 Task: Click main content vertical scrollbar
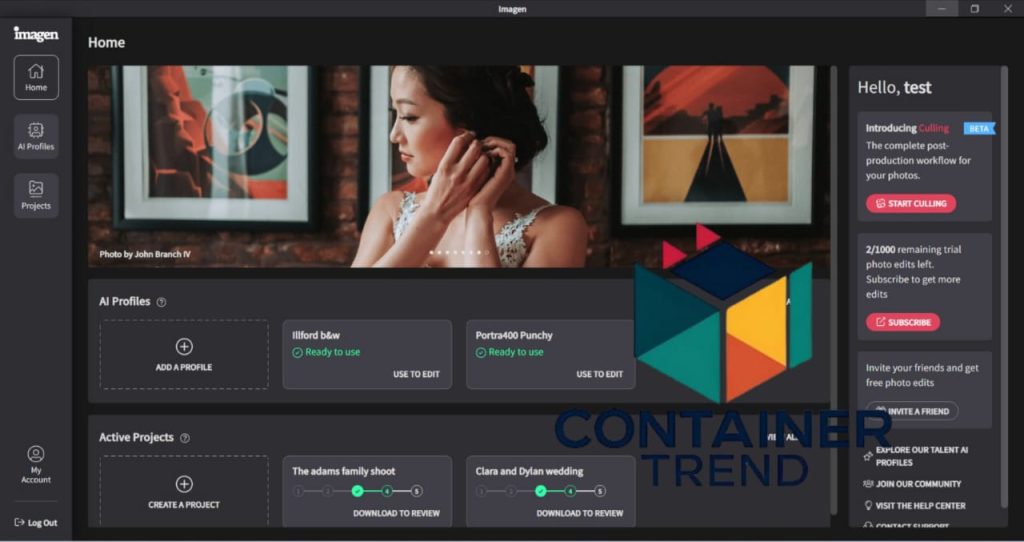(833, 289)
